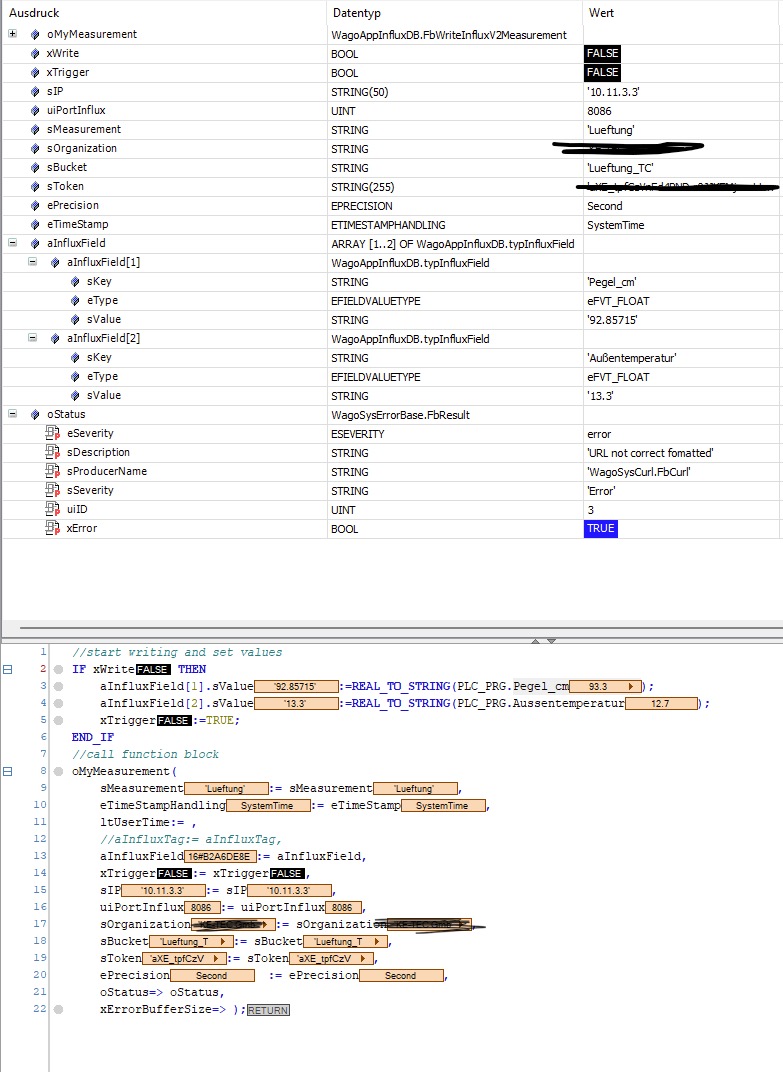The height and width of the screenshot is (1072, 783).
Task: Click the eFVT_FLOAT value of aInfluxField[1] eType
Action: click(618, 302)
